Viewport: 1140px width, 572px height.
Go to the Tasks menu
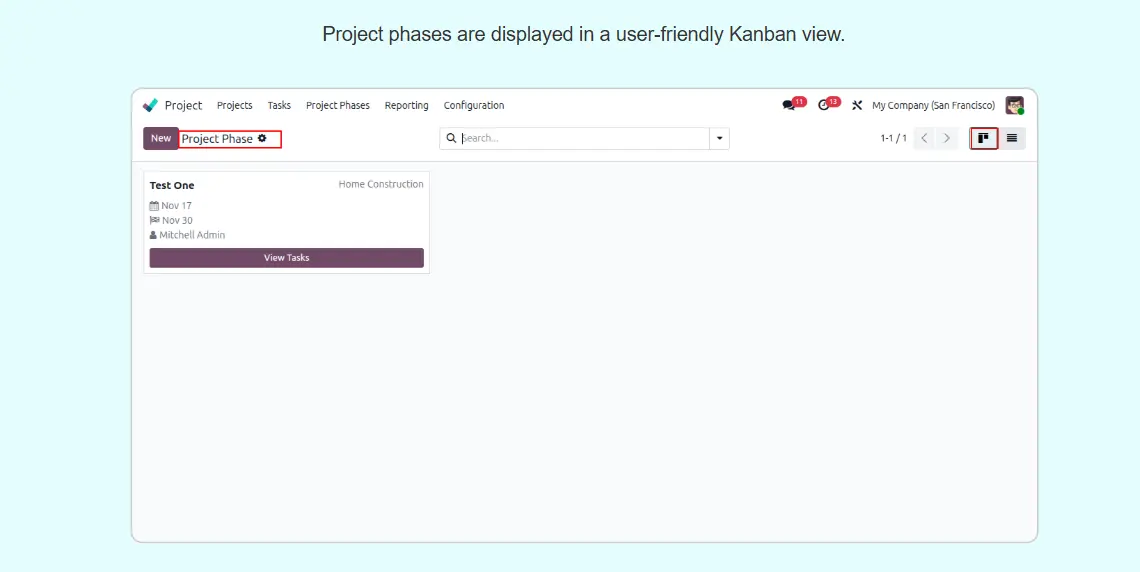point(279,105)
